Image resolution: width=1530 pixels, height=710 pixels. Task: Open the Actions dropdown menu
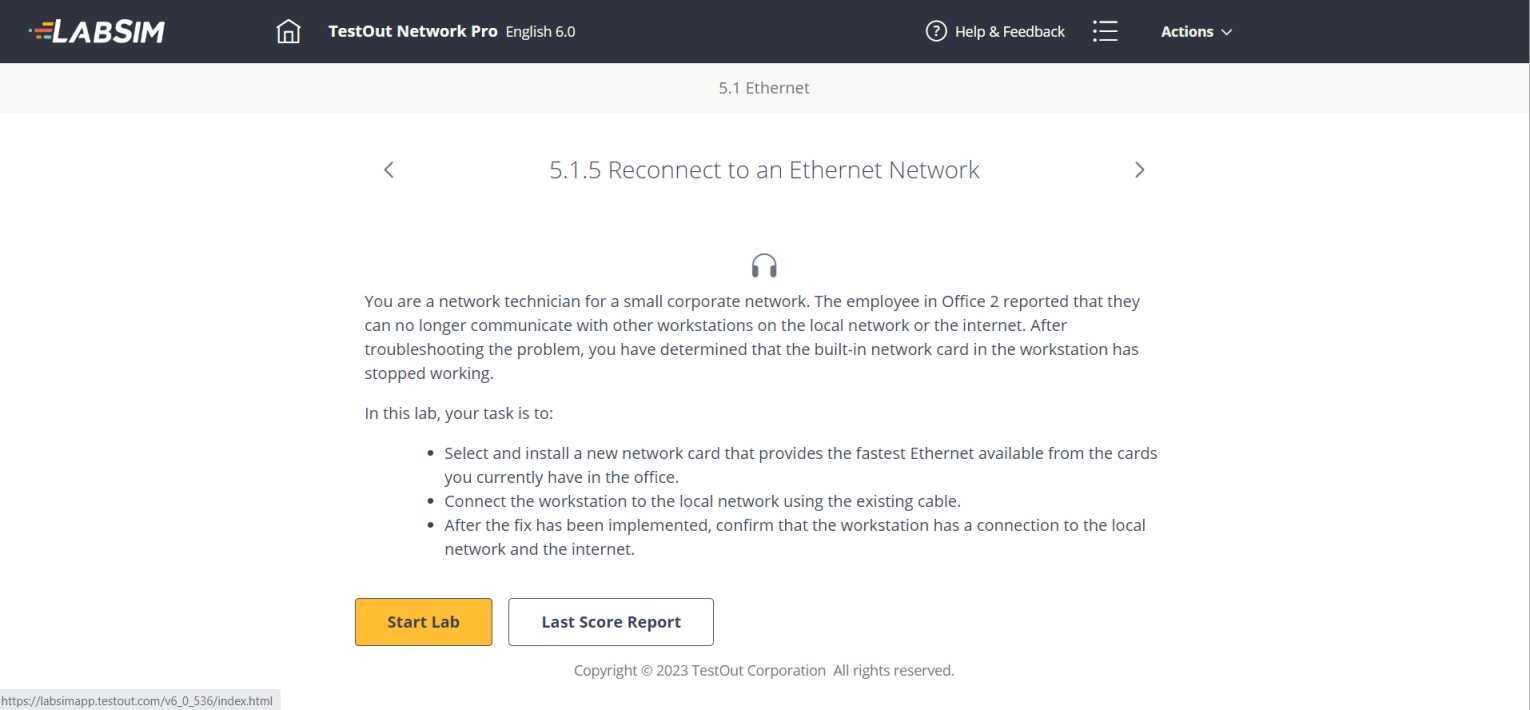1188,31
